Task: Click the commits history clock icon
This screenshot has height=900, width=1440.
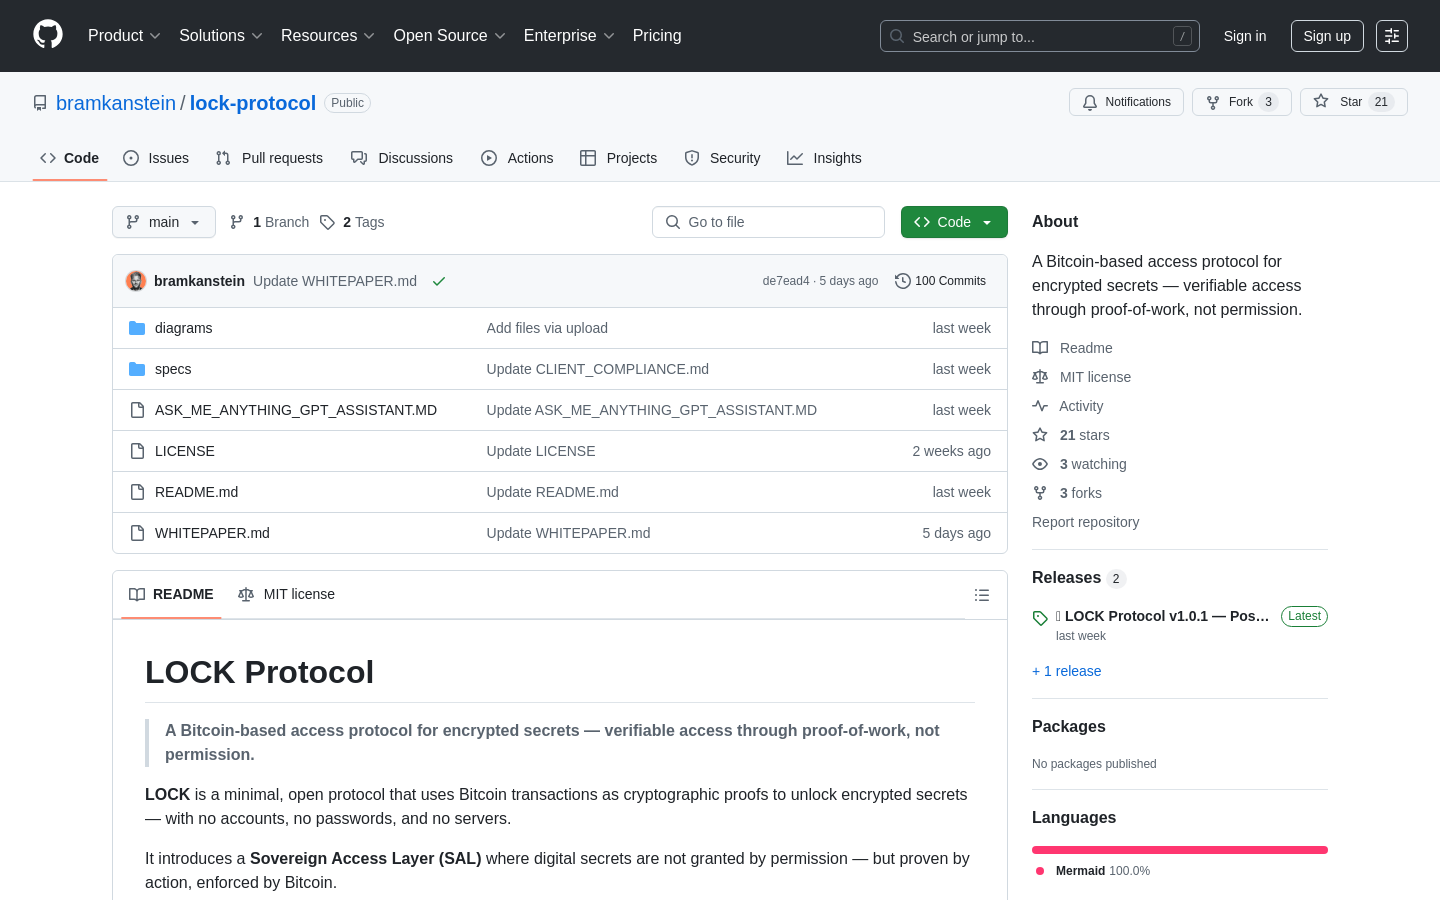Action: click(903, 281)
